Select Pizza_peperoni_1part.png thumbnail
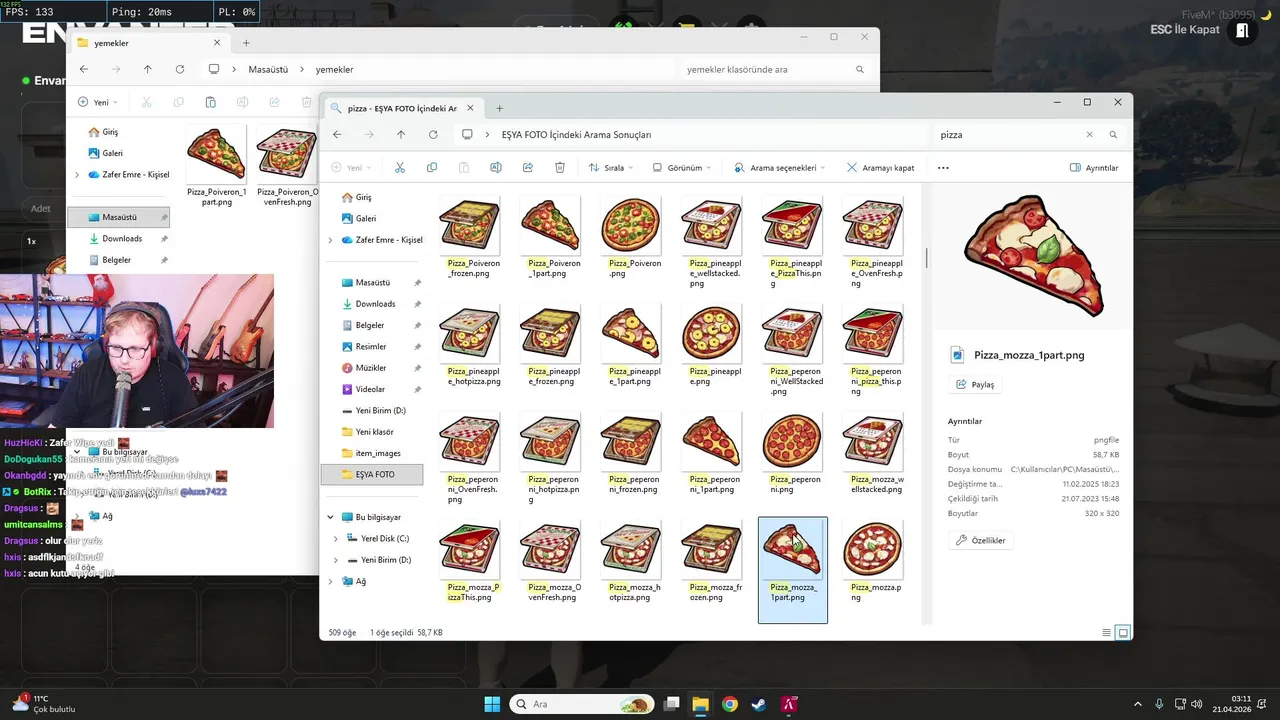The width and height of the screenshot is (1280, 720). pos(712,454)
